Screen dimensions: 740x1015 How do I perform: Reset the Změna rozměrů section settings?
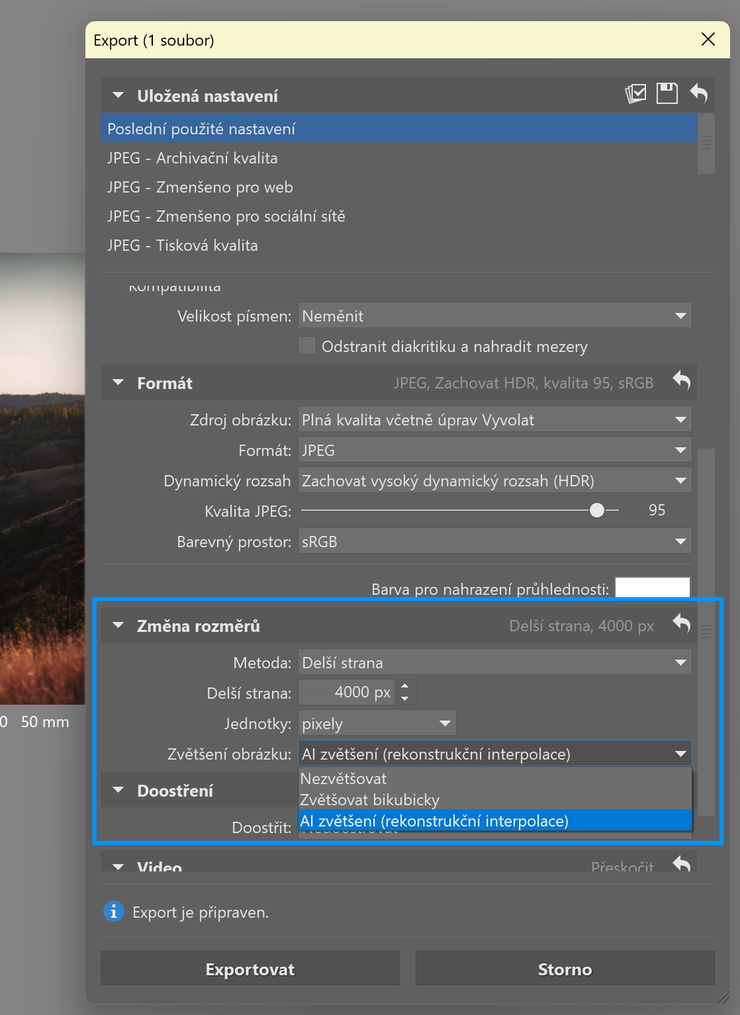click(x=681, y=624)
